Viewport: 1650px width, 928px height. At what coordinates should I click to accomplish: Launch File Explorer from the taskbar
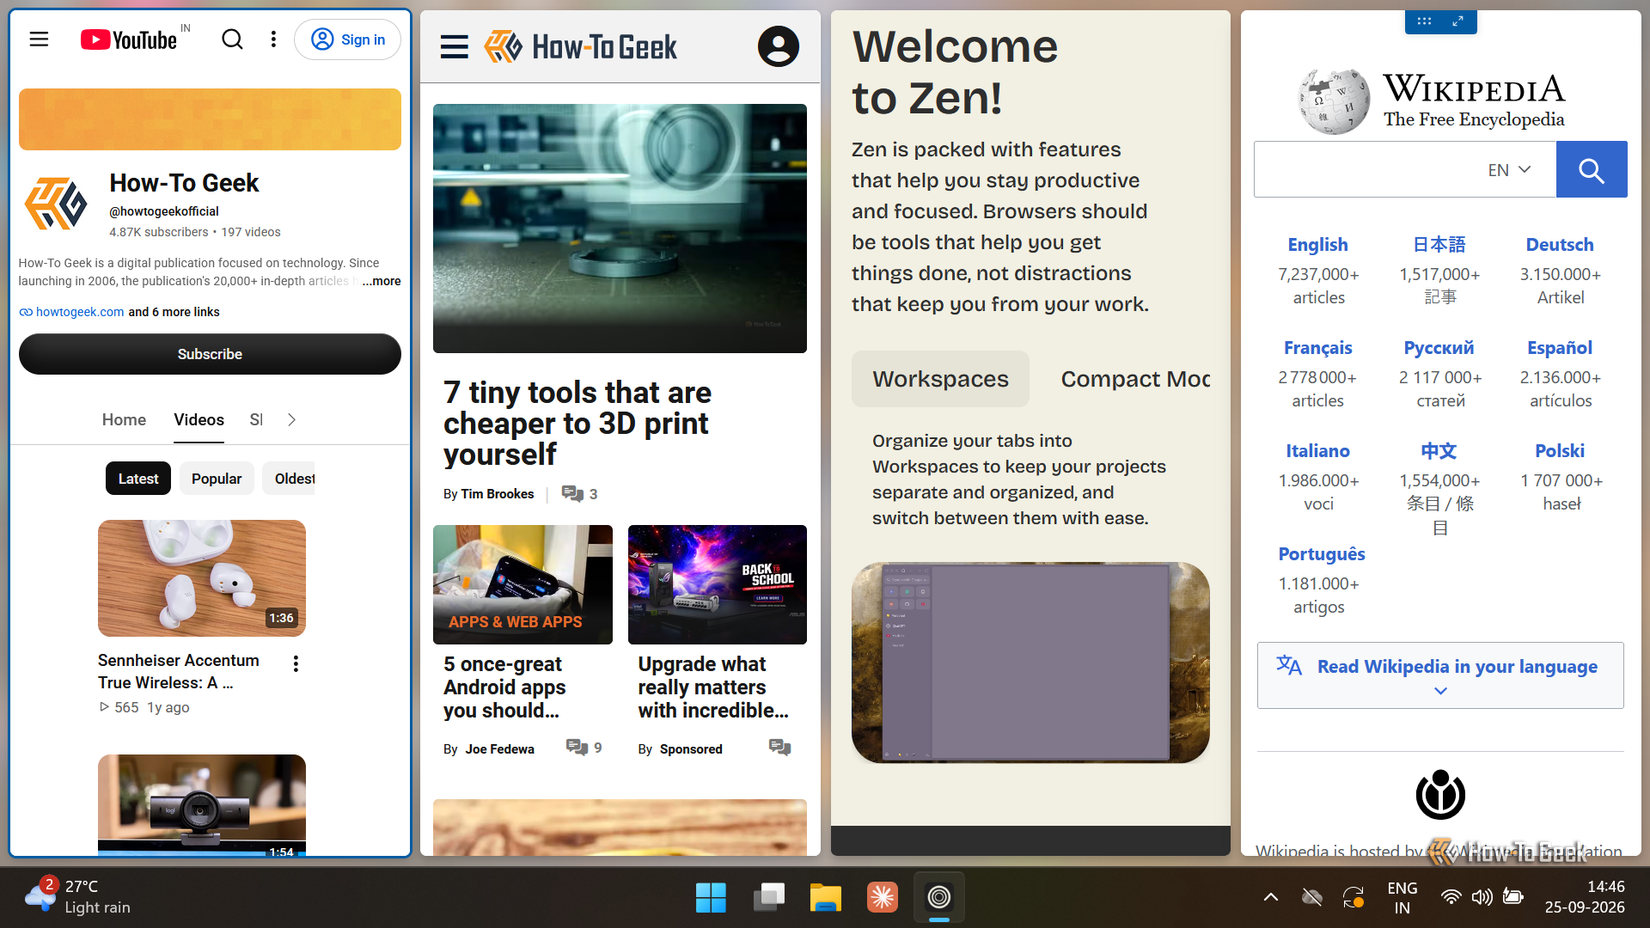pyautogui.click(x=826, y=898)
